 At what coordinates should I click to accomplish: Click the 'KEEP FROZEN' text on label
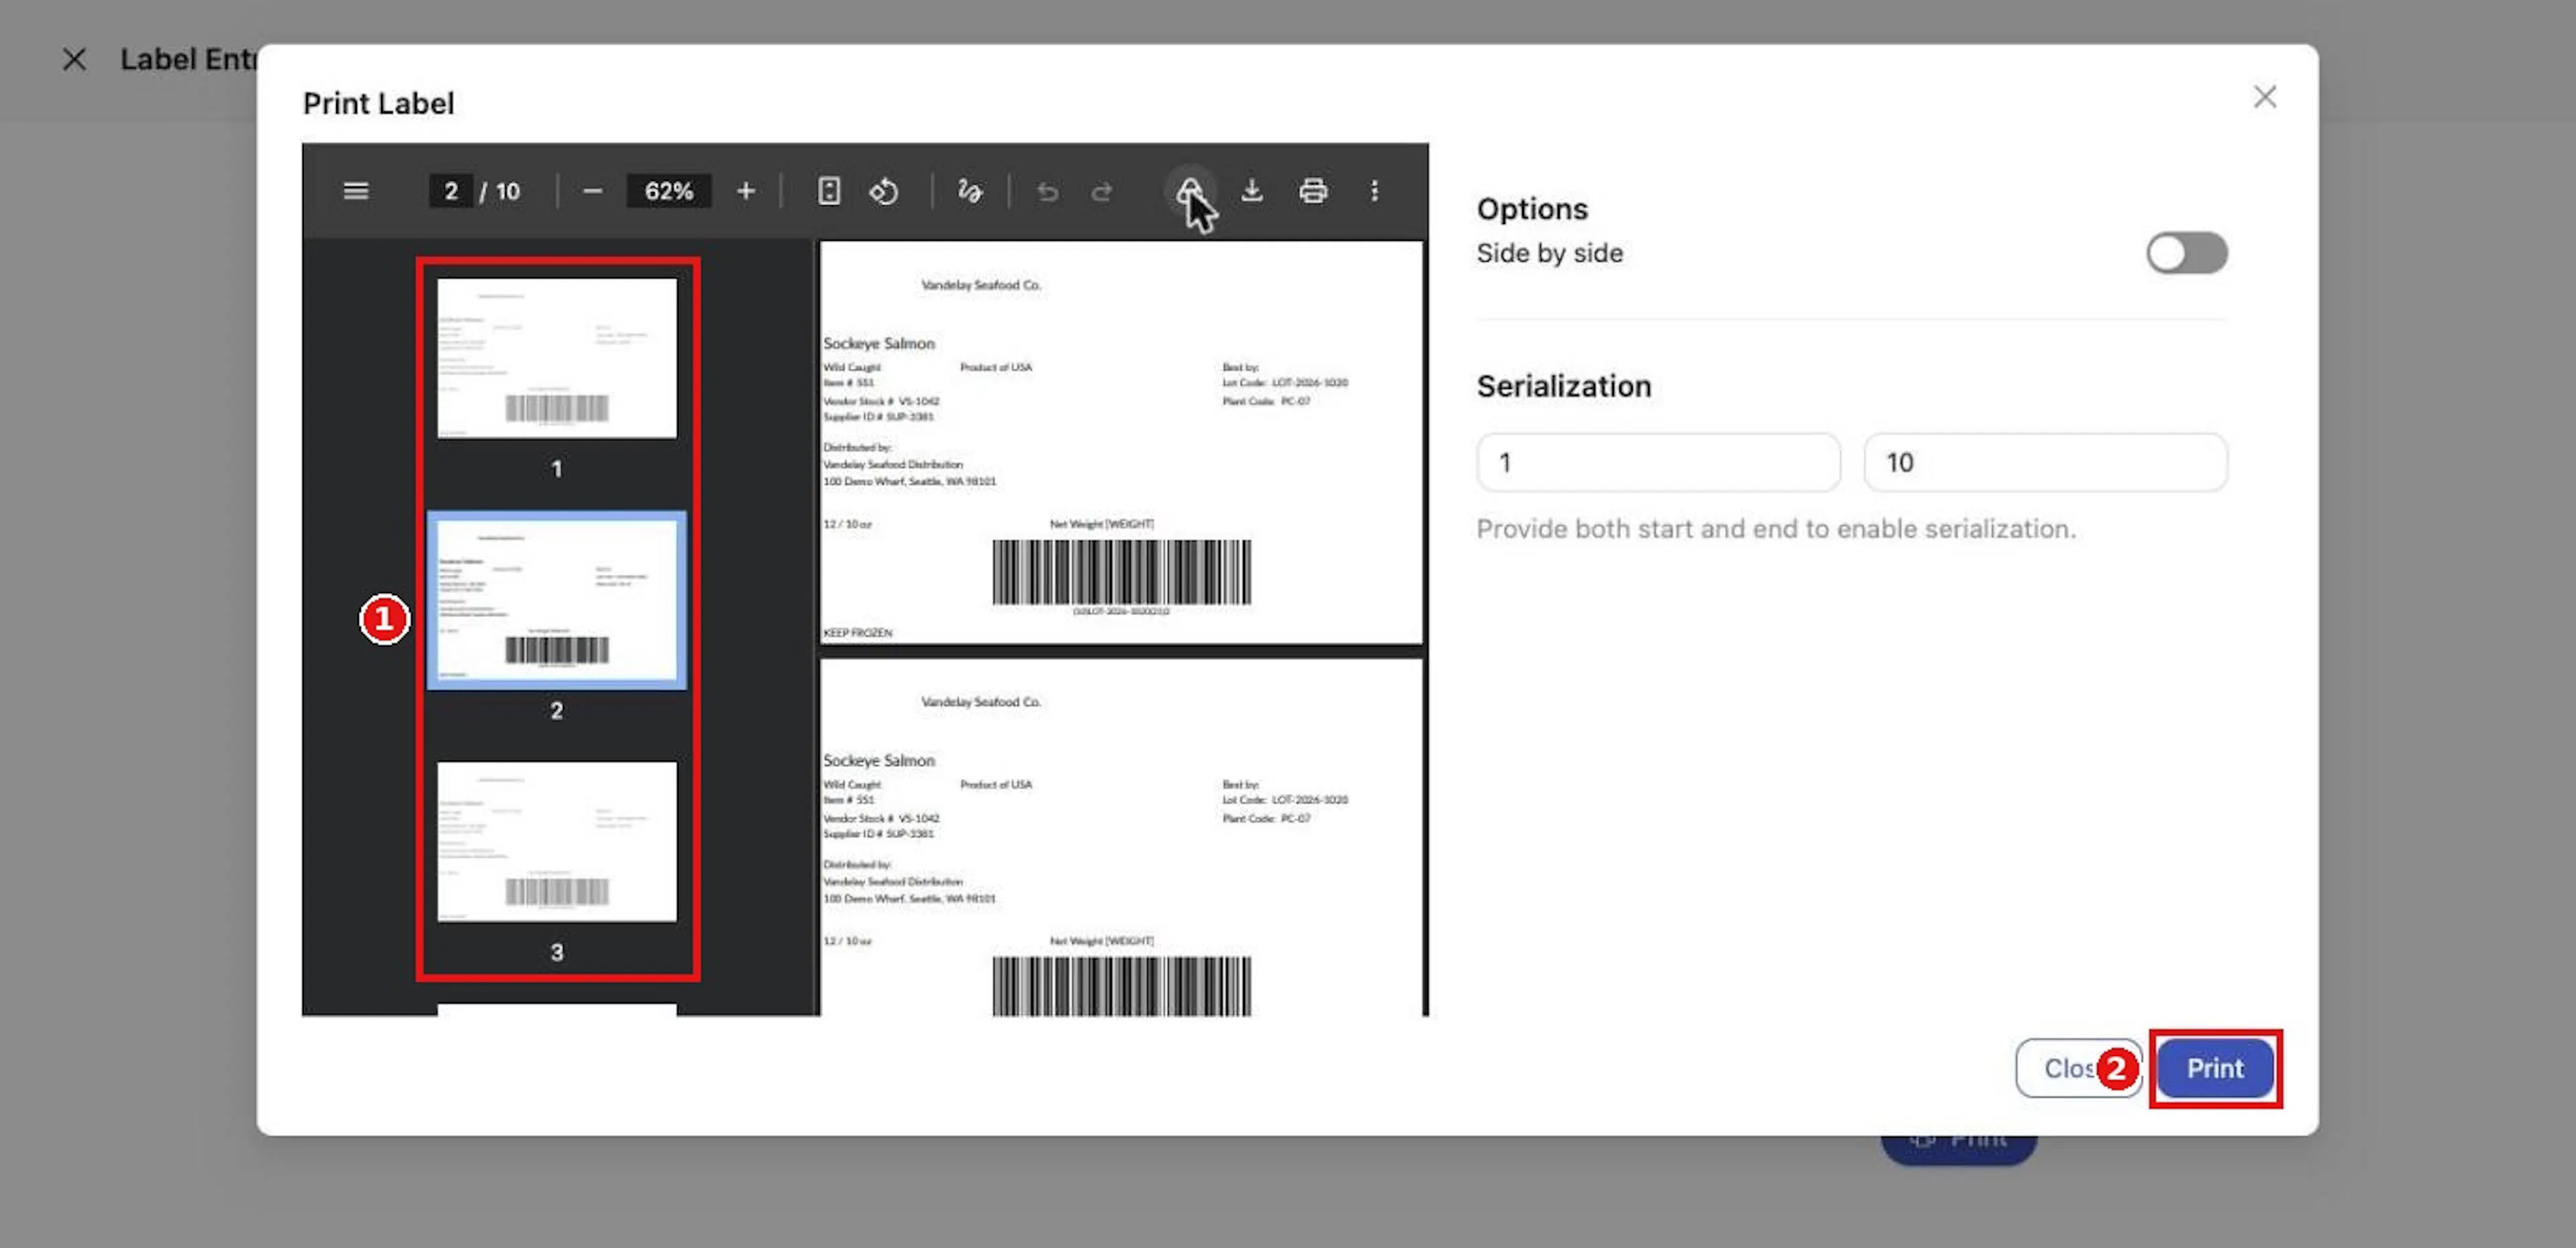click(858, 633)
